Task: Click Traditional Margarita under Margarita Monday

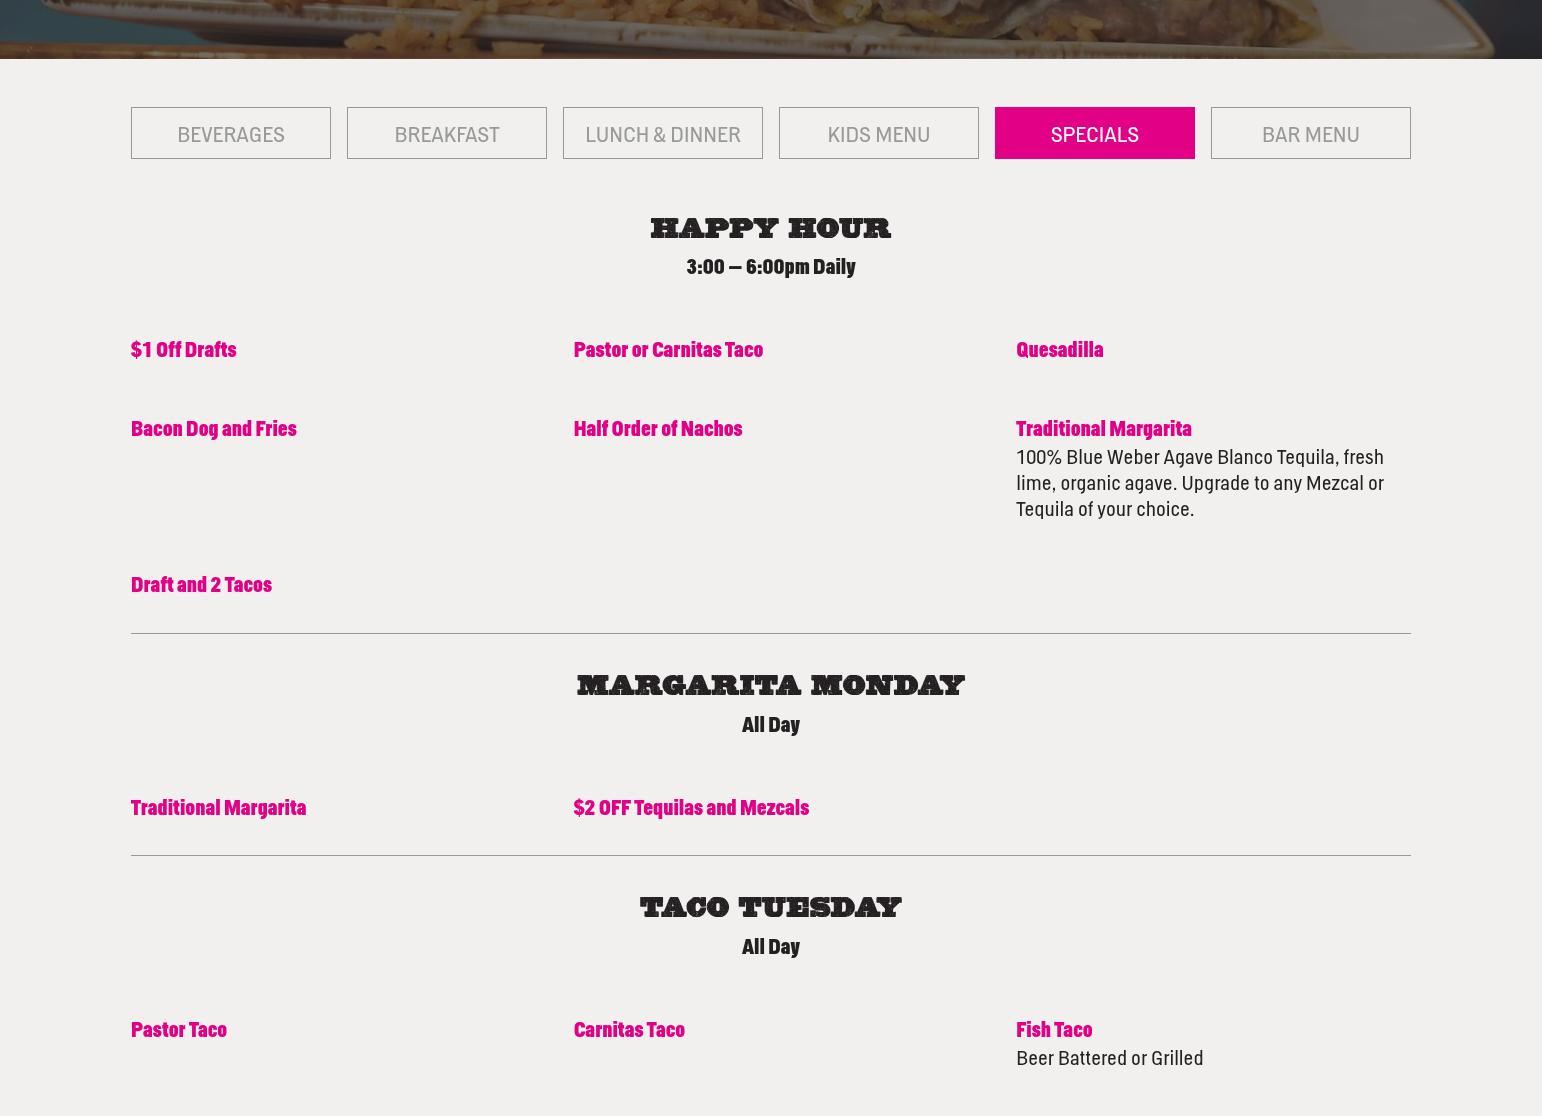Action: point(219,807)
